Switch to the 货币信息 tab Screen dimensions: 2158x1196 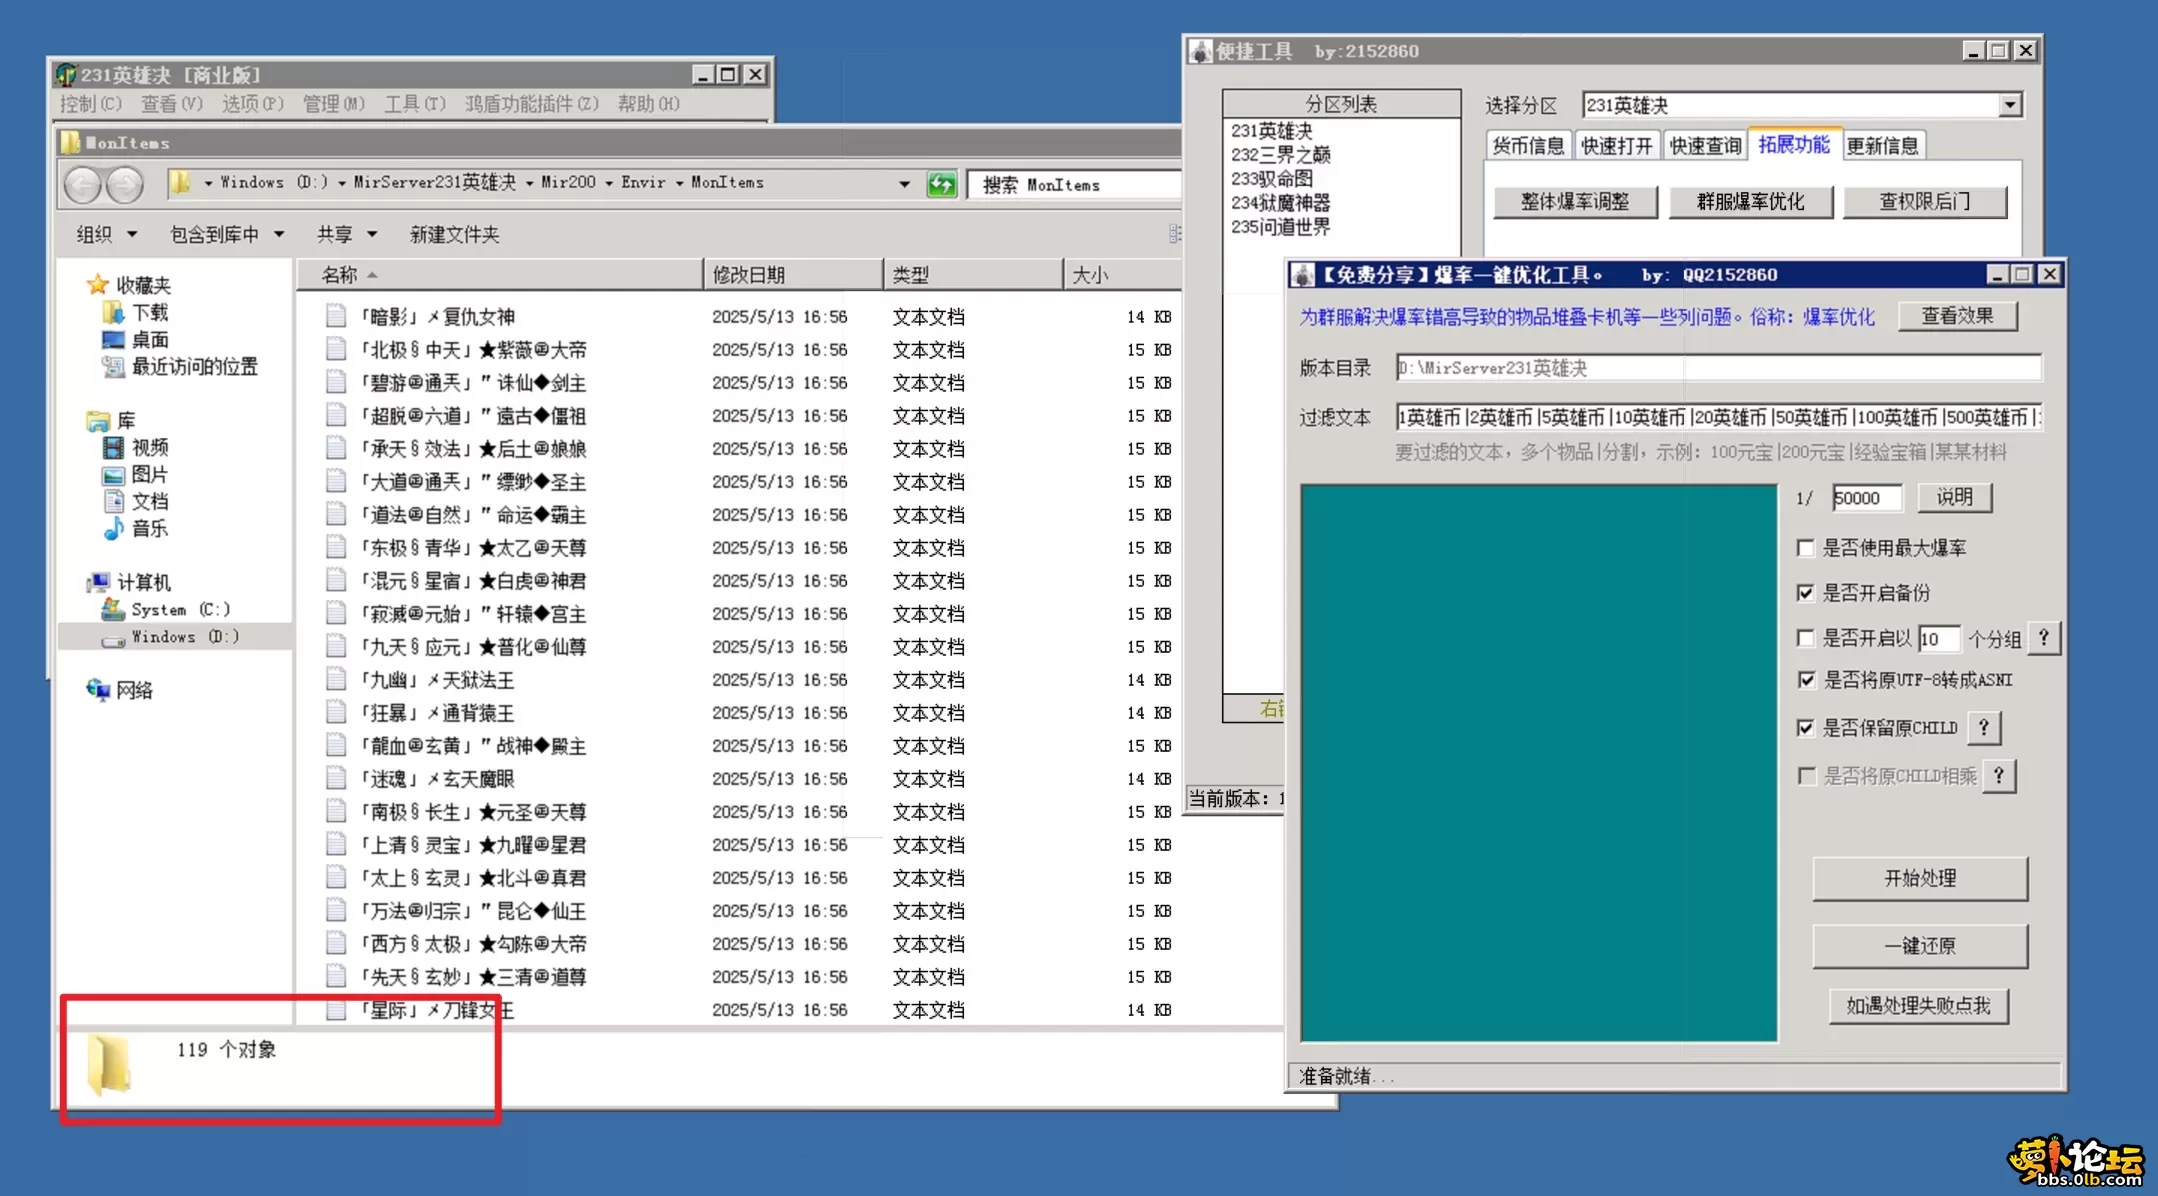(x=1527, y=146)
